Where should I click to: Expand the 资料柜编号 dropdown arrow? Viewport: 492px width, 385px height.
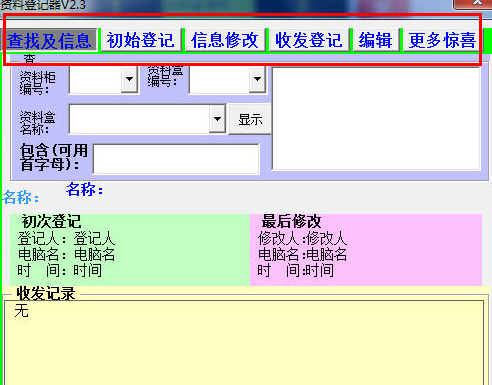(129, 79)
